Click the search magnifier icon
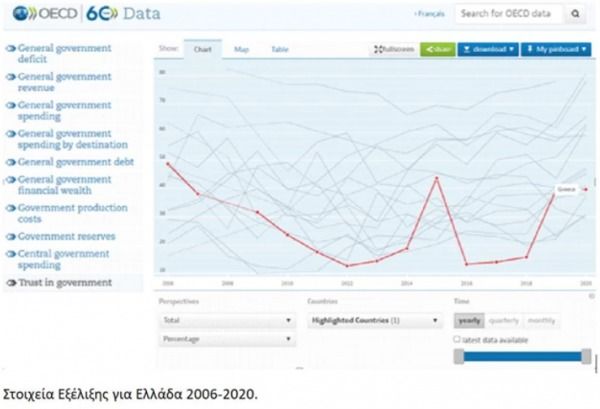This screenshot has height=409, width=600. click(x=576, y=14)
